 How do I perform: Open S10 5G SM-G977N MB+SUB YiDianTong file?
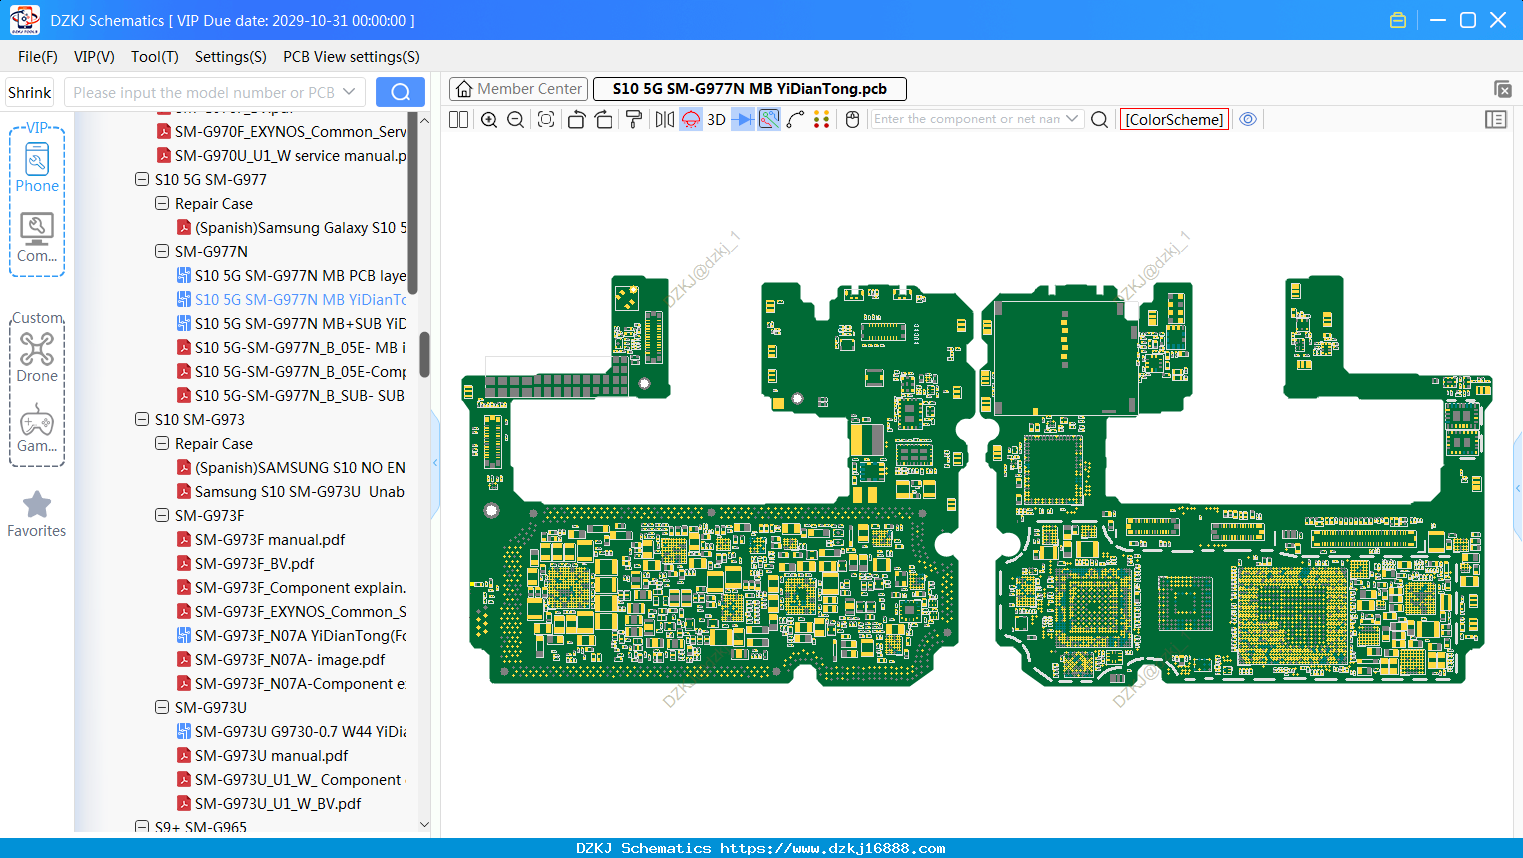(x=291, y=324)
